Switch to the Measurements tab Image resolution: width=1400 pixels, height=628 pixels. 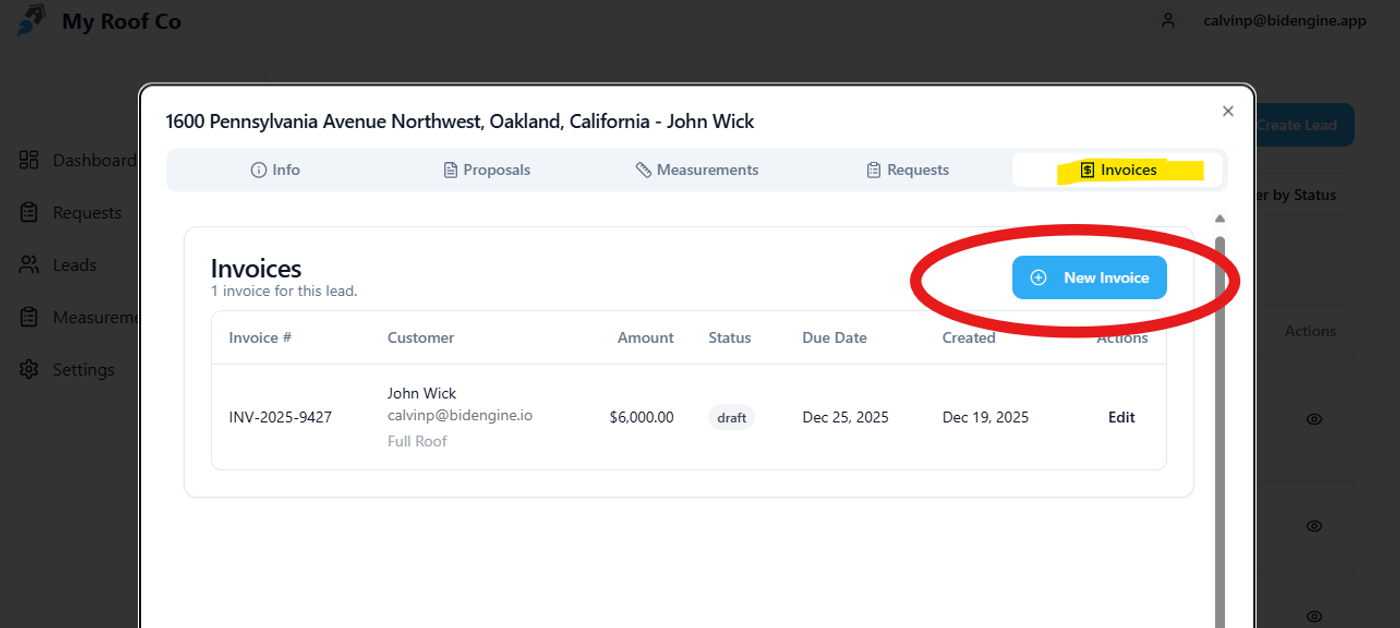coord(697,170)
